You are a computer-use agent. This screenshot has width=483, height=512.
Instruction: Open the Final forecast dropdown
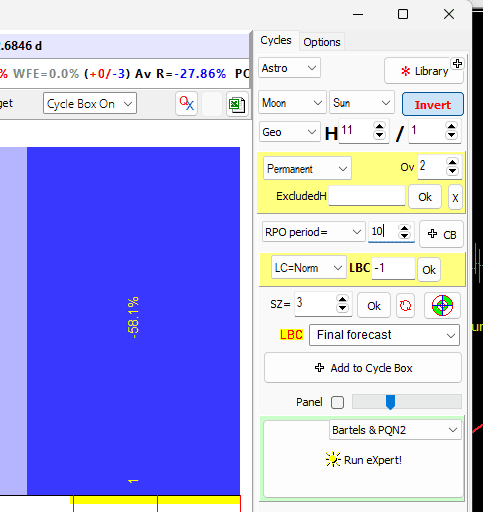click(384, 335)
